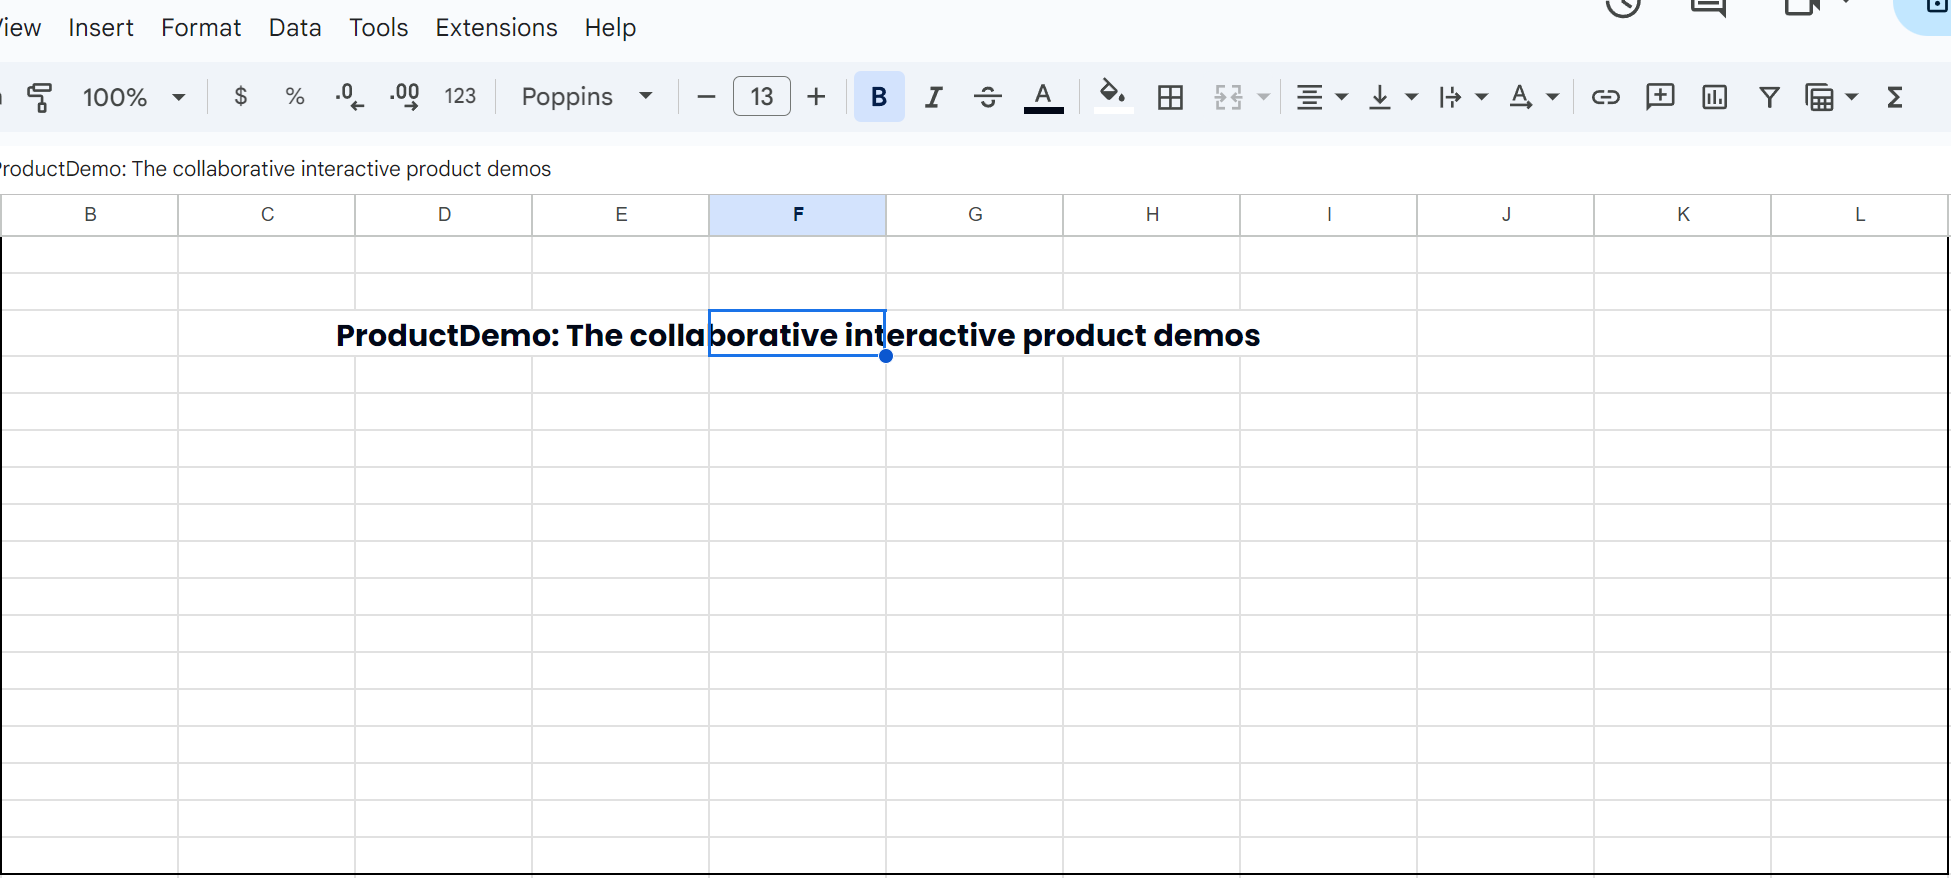Insert chart icon
The height and width of the screenshot is (878, 1951).
(x=1715, y=97)
